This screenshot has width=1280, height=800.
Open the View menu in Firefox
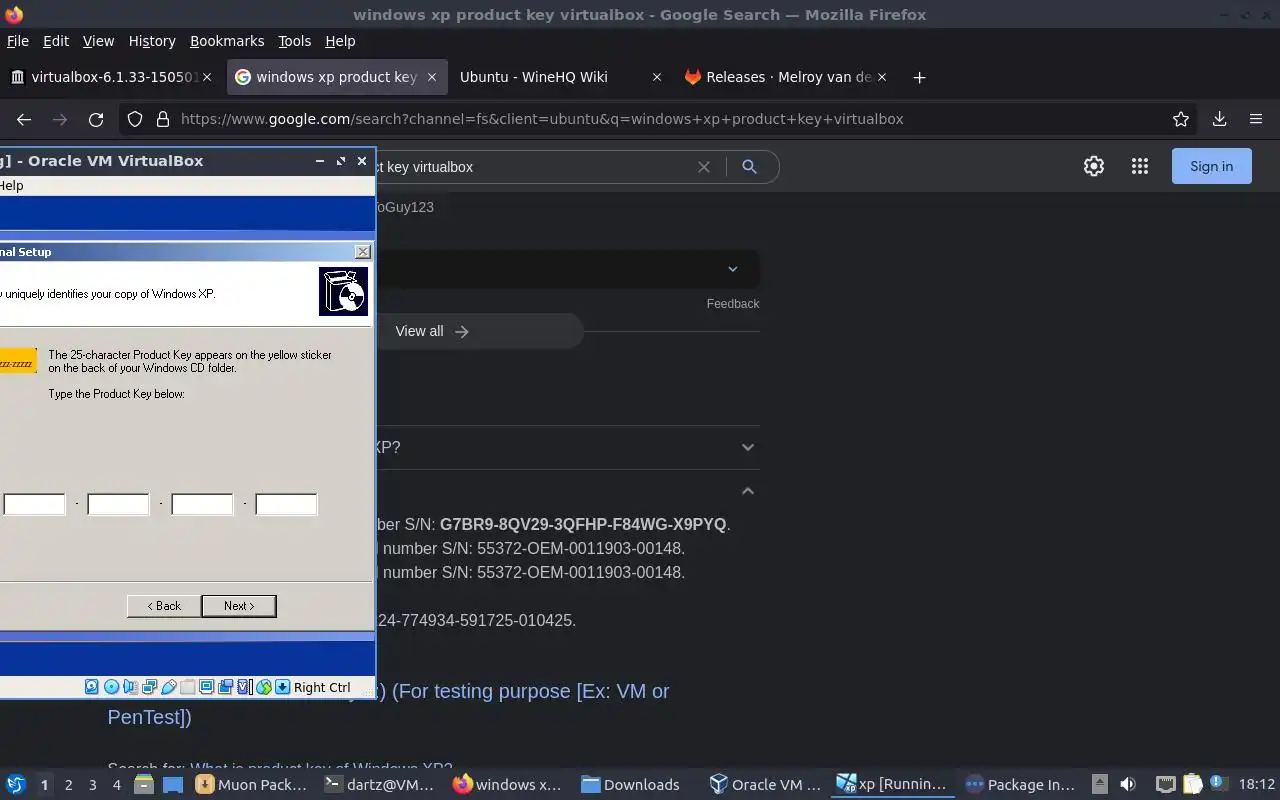98,41
